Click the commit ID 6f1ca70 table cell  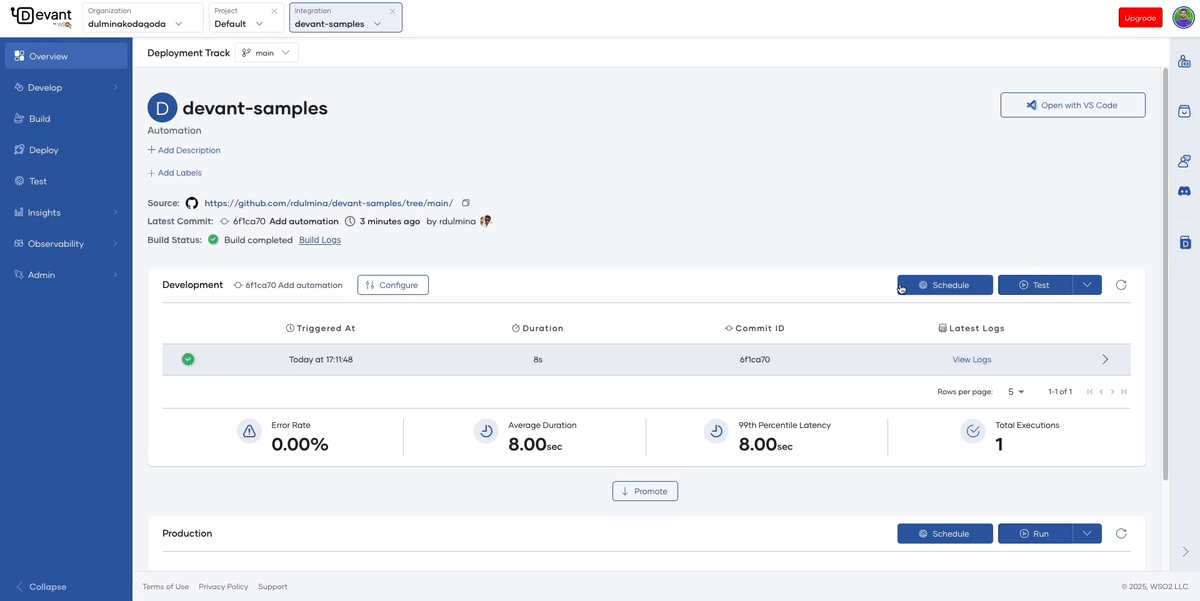tap(755, 359)
